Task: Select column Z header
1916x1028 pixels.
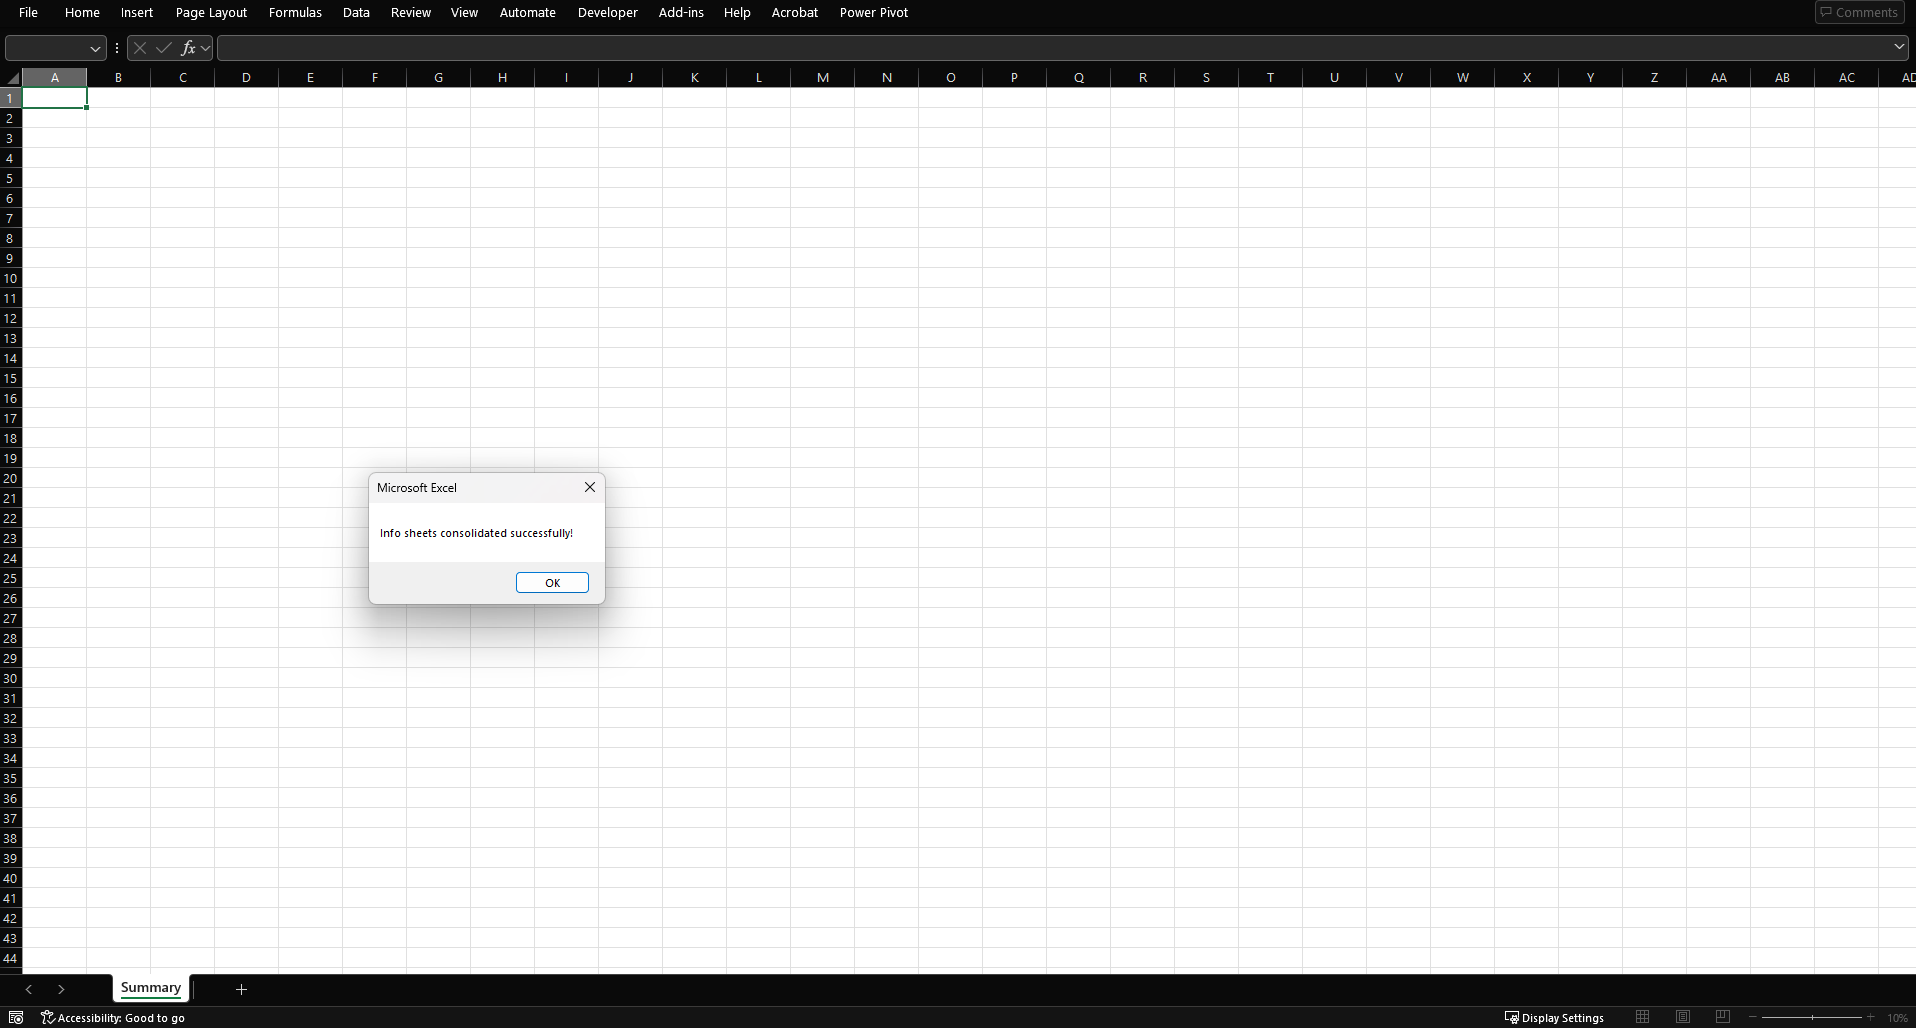Action: (x=1654, y=77)
